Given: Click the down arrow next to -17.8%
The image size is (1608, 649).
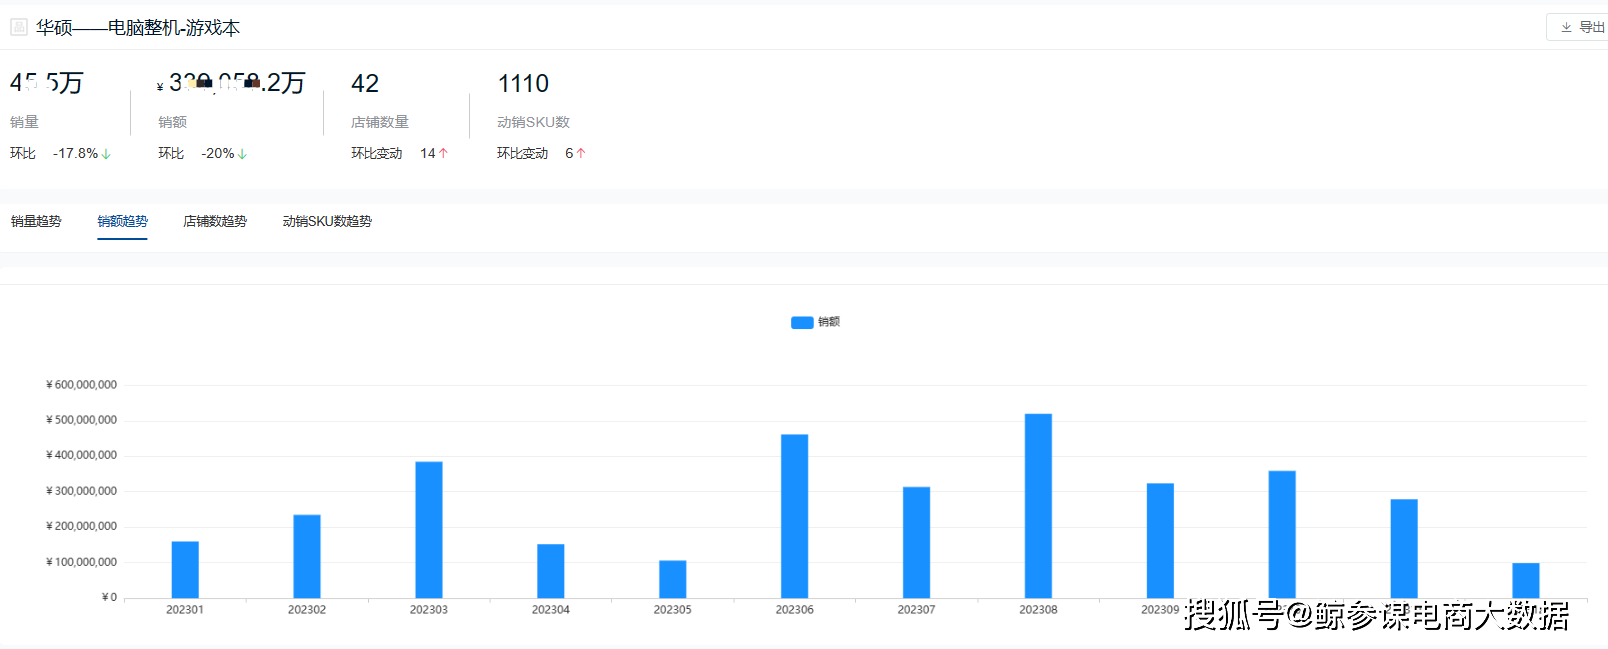Looking at the screenshot, I should [106, 154].
